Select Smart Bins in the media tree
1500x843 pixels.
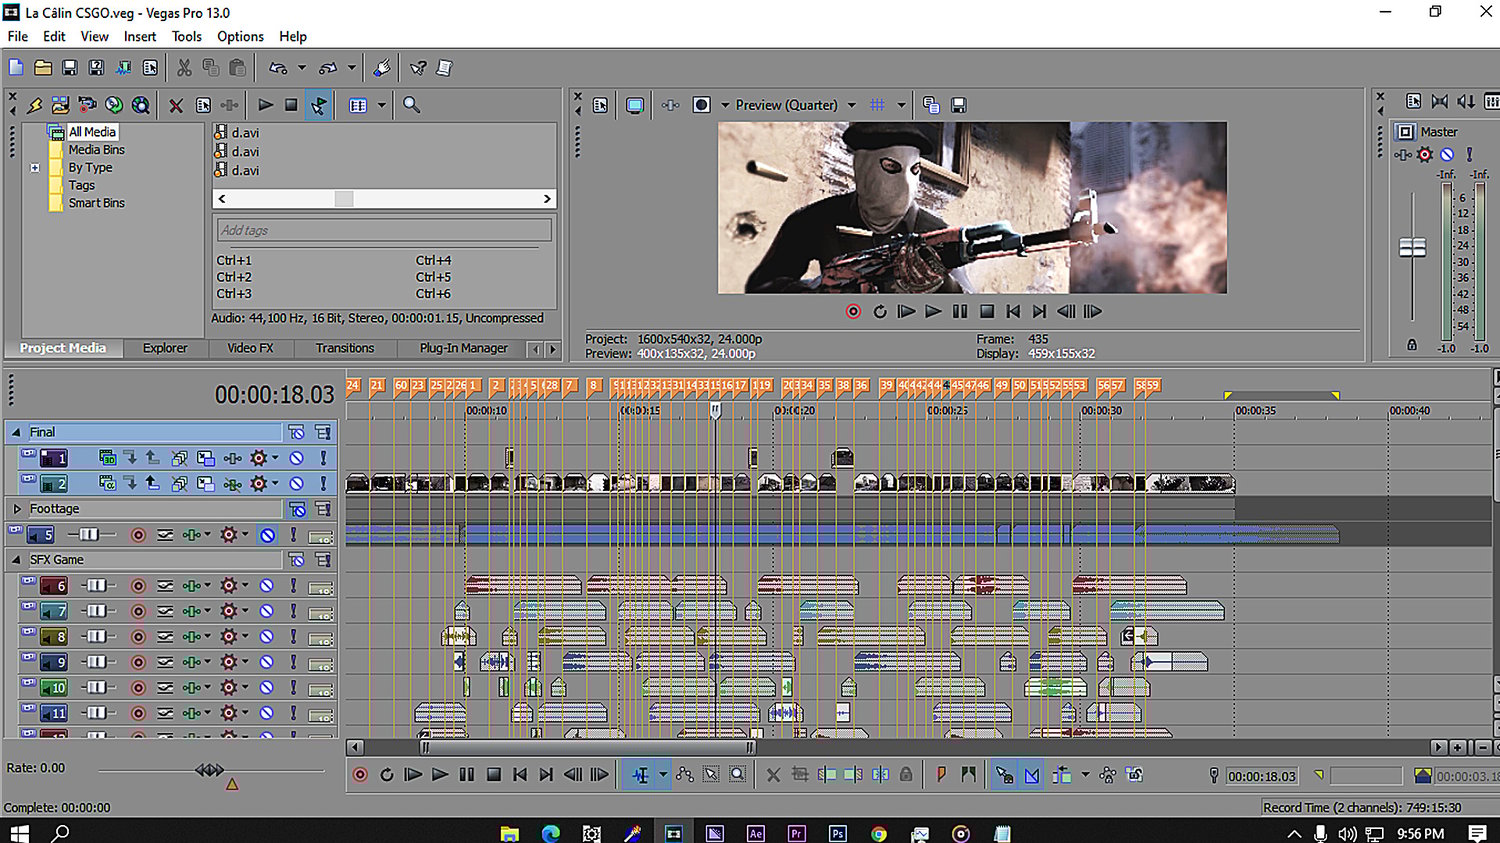tap(96, 203)
